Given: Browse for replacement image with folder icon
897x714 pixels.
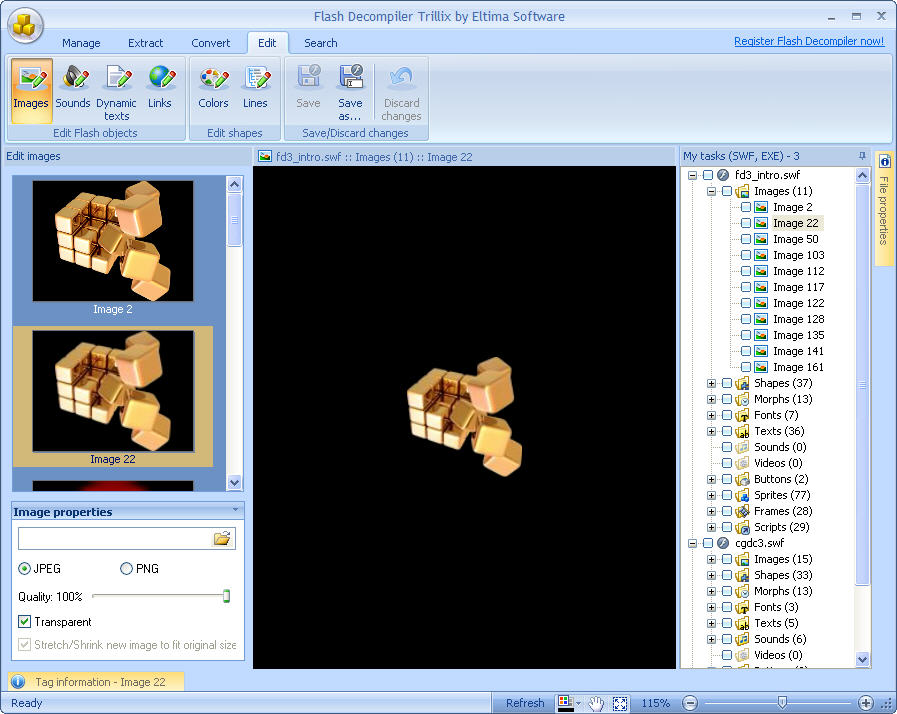Looking at the screenshot, I should point(222,538).
